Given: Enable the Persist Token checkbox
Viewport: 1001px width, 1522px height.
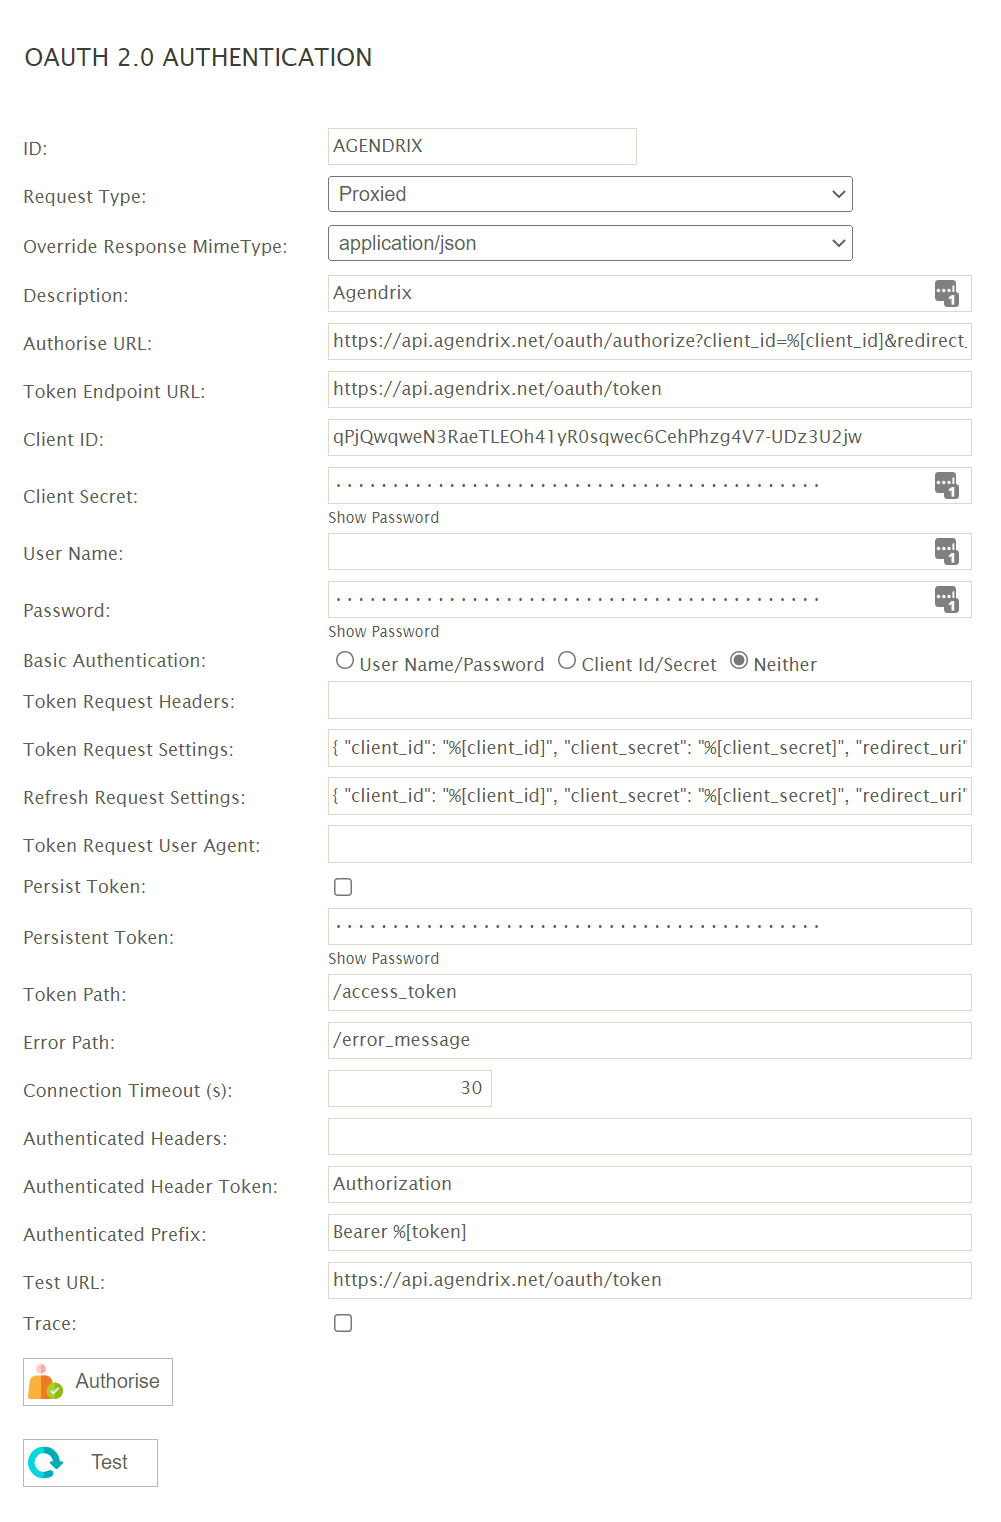Looking at the screenshot, I should click(343, 886).
